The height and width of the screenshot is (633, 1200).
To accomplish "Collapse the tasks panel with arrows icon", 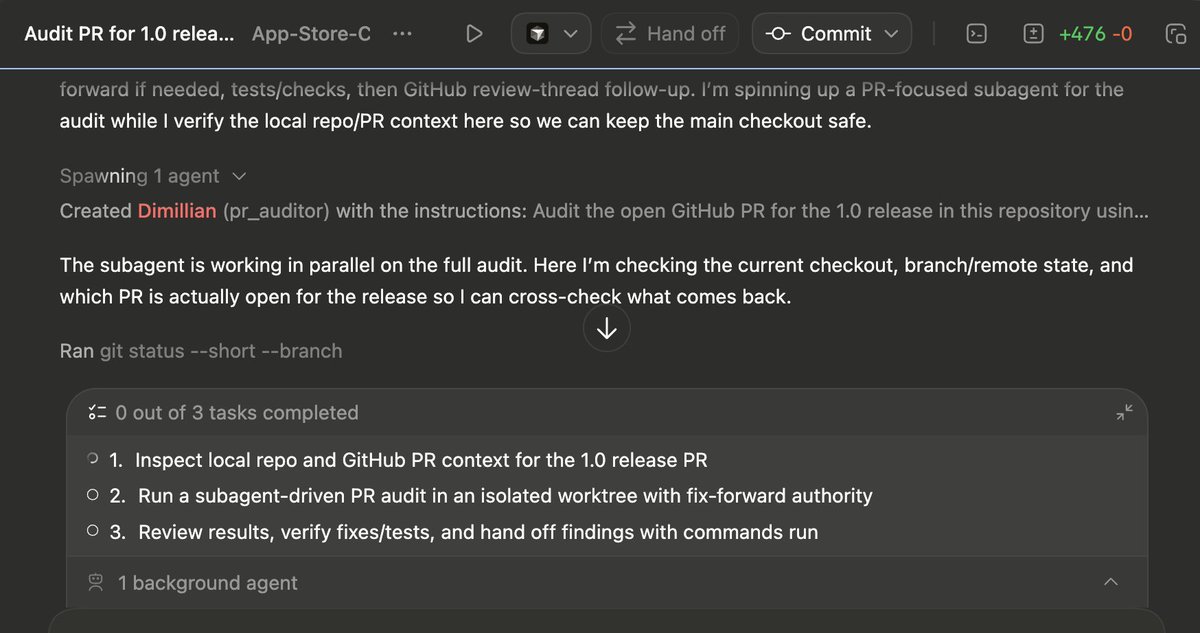I will [1125, 413].
